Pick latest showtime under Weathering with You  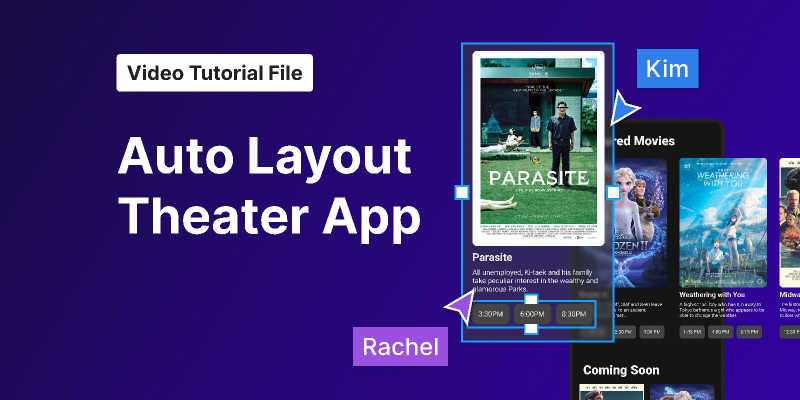point(749,332)
